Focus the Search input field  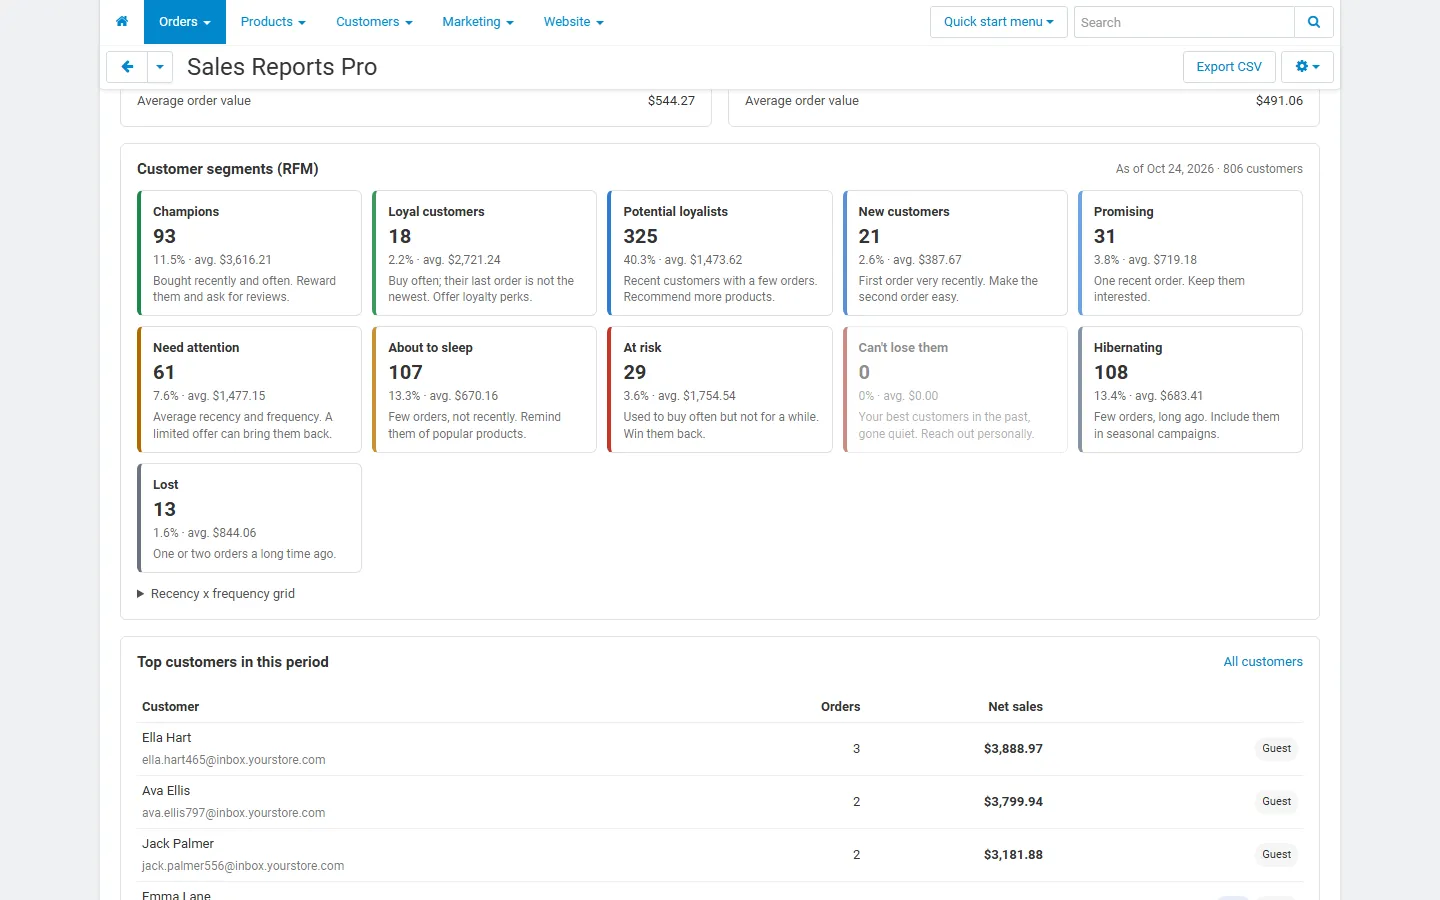(x=1184, y=22)
